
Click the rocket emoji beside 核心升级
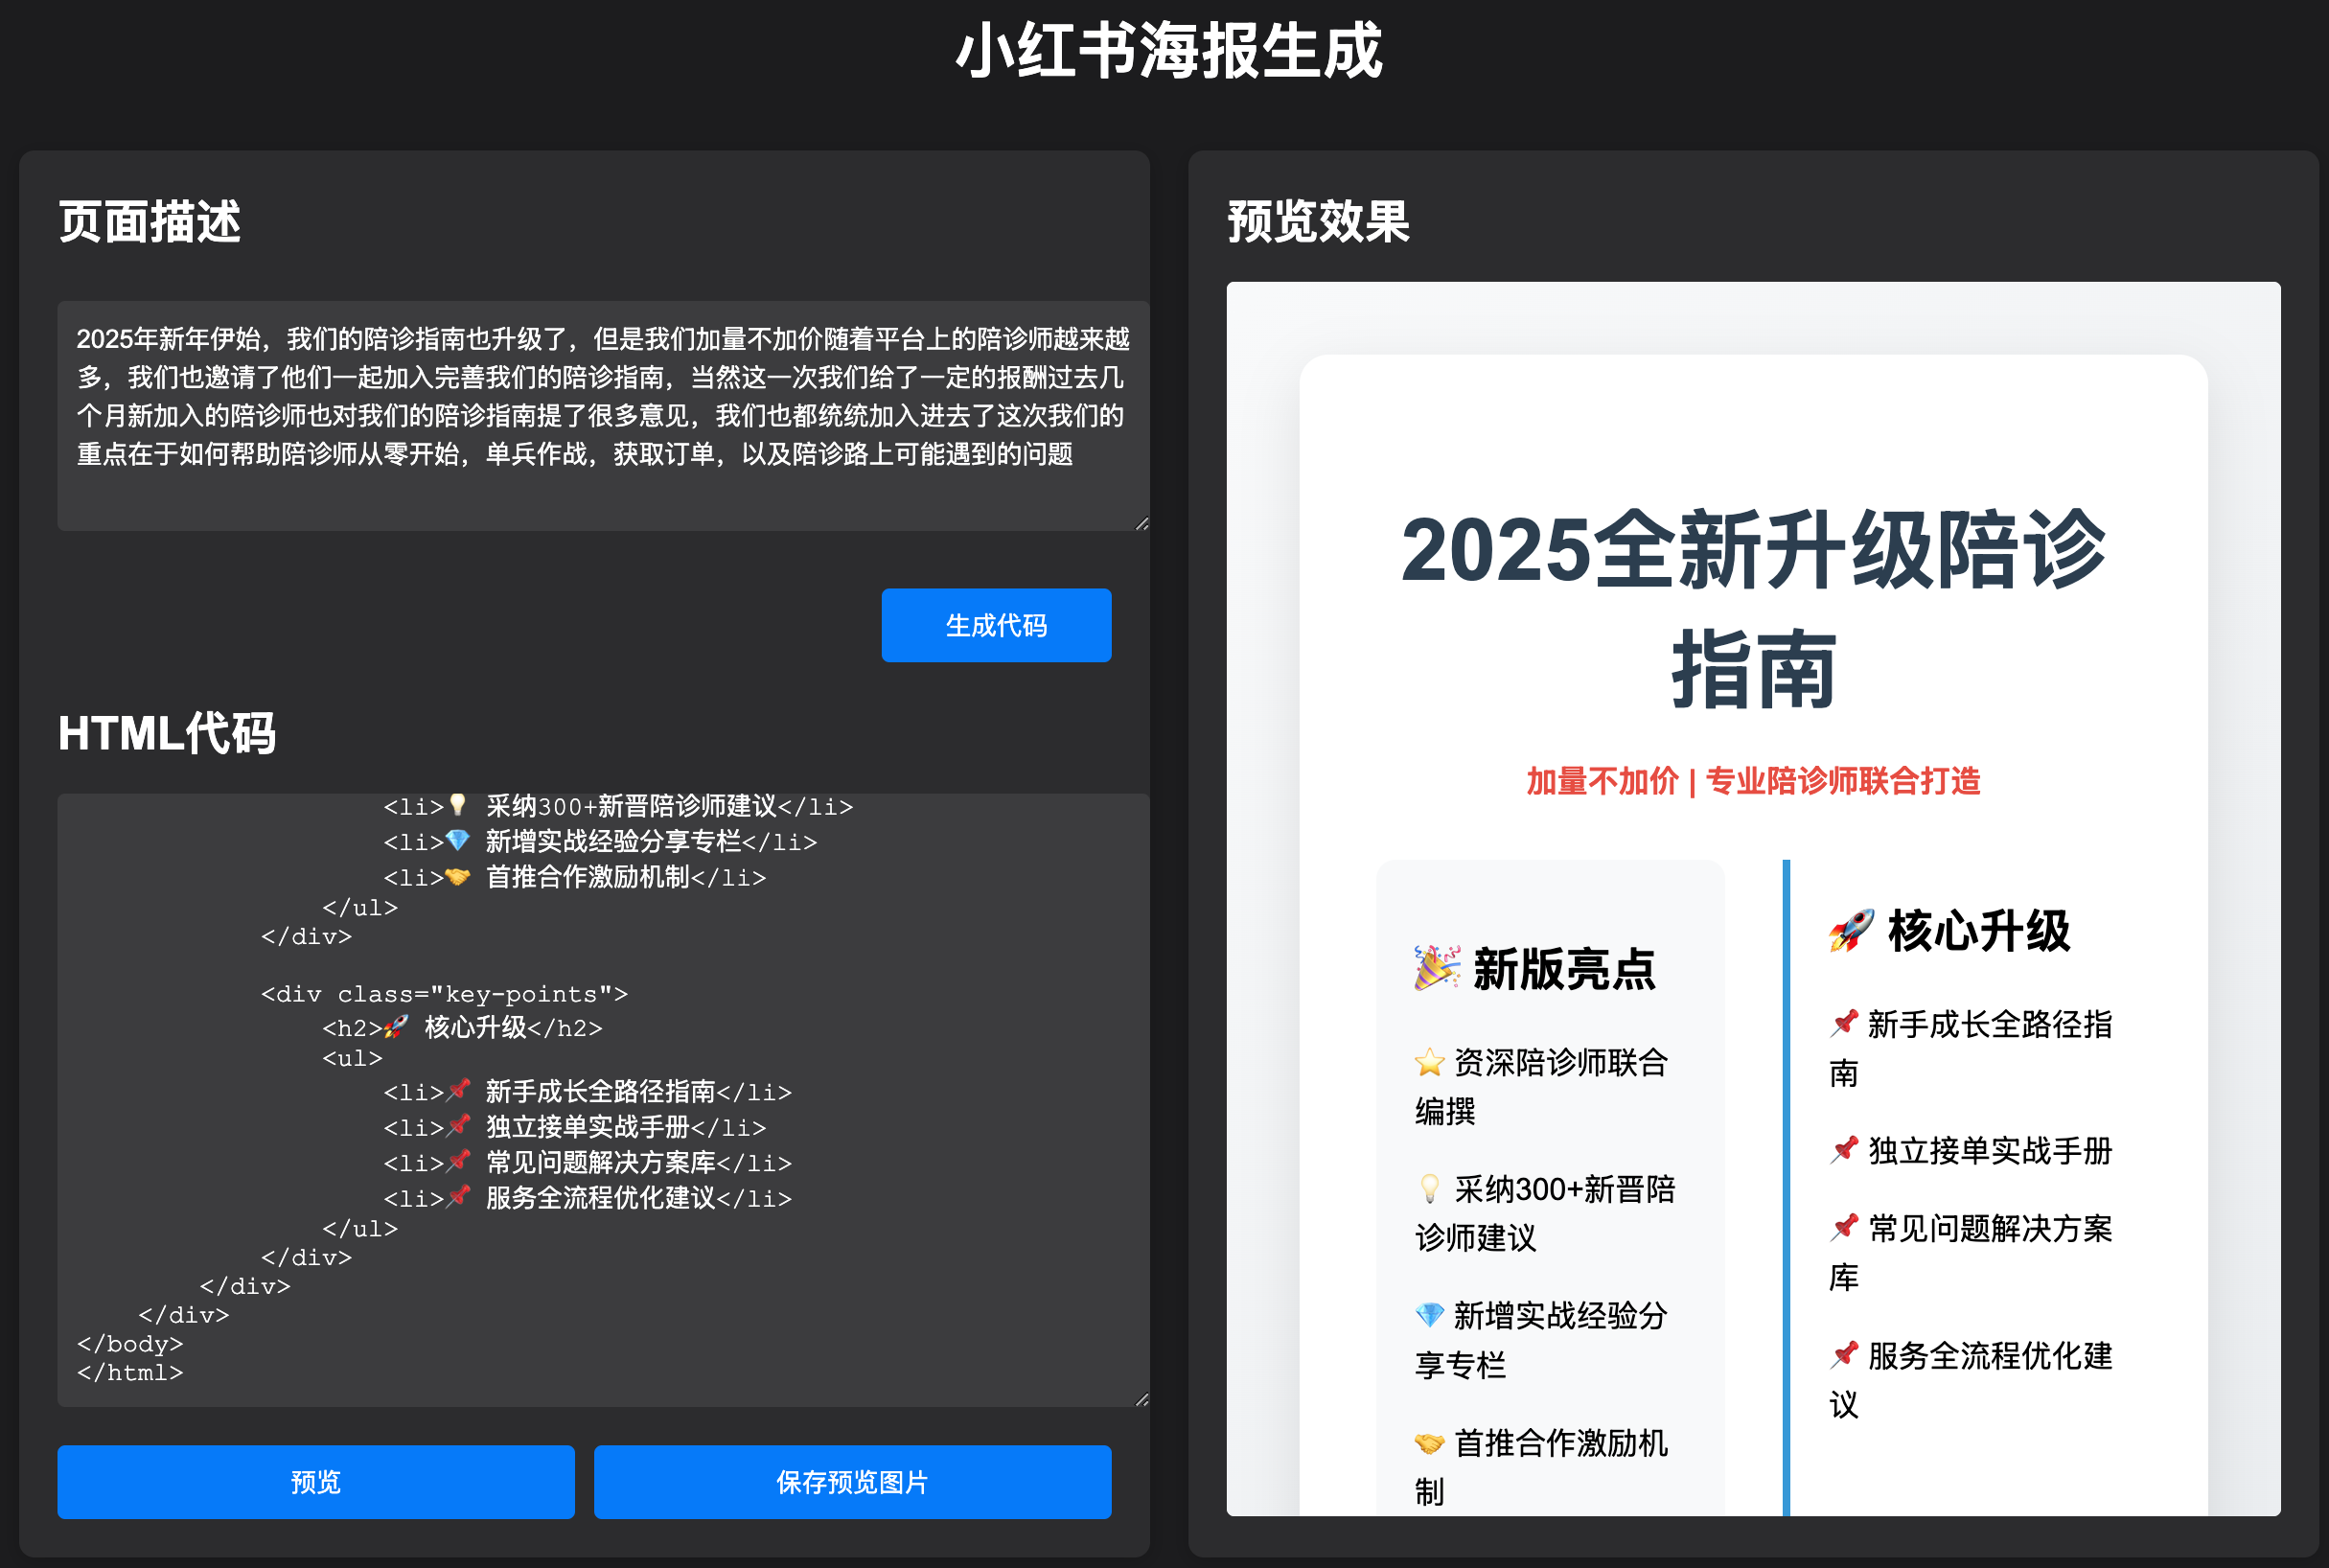[1850, 931]
